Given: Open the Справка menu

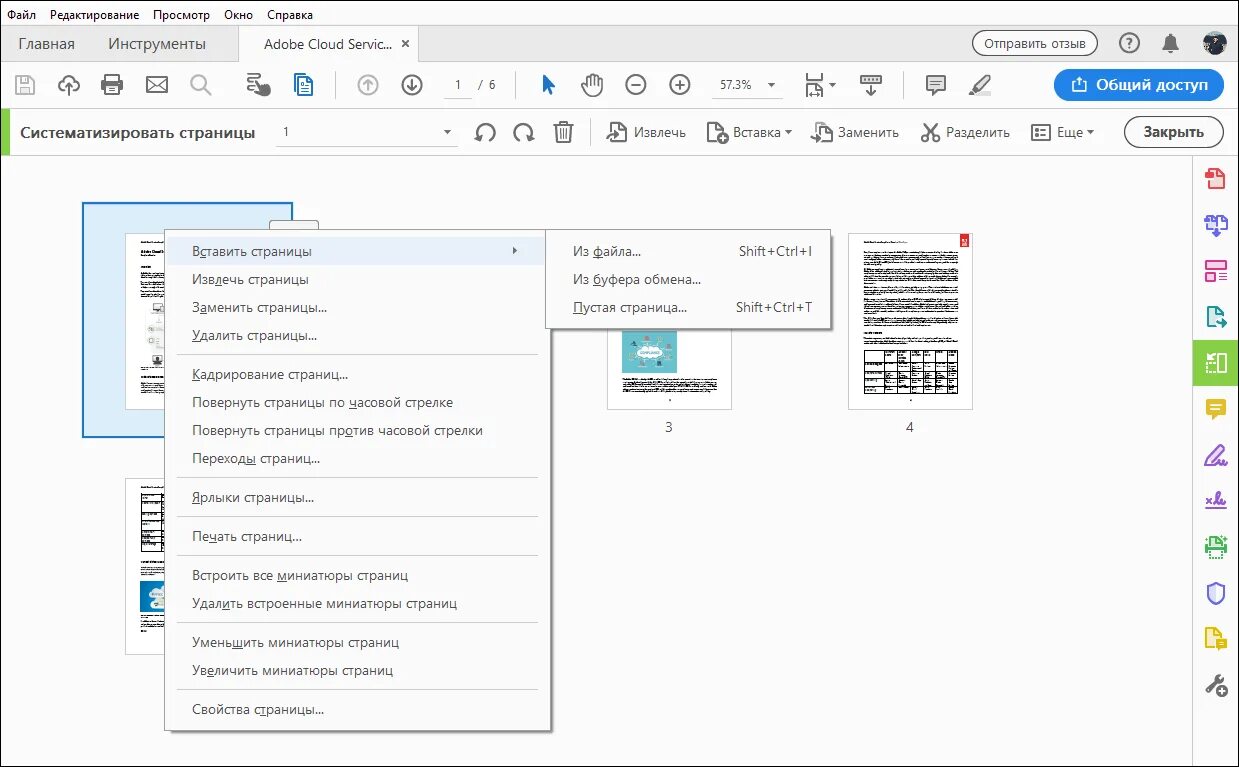Looking at the screenshot, I should (x=290, y=15).
